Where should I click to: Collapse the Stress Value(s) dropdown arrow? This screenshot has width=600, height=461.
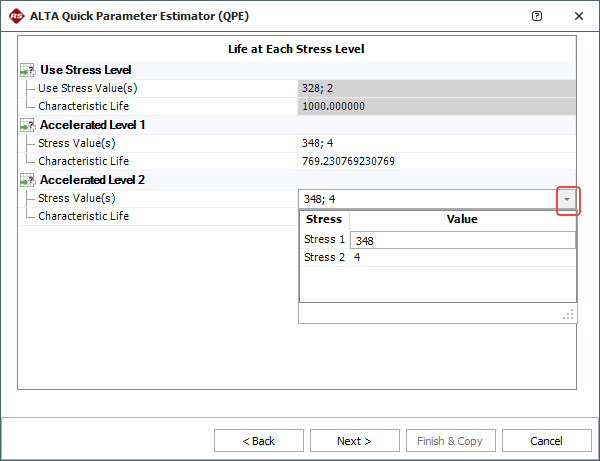[568, 199]
